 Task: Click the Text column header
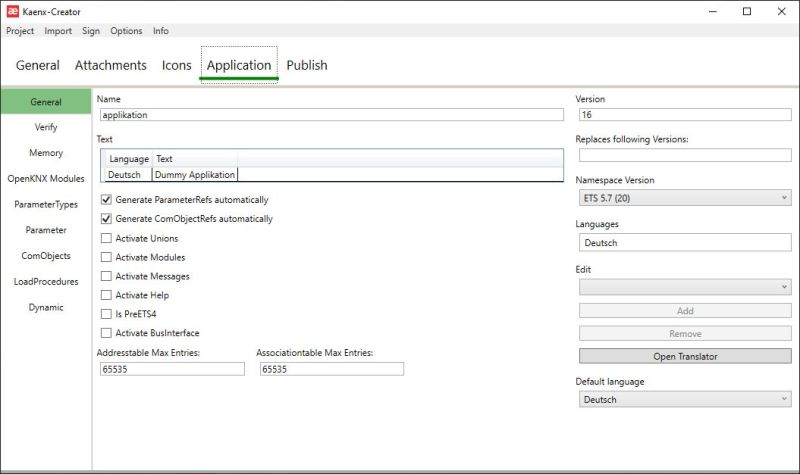195,159
